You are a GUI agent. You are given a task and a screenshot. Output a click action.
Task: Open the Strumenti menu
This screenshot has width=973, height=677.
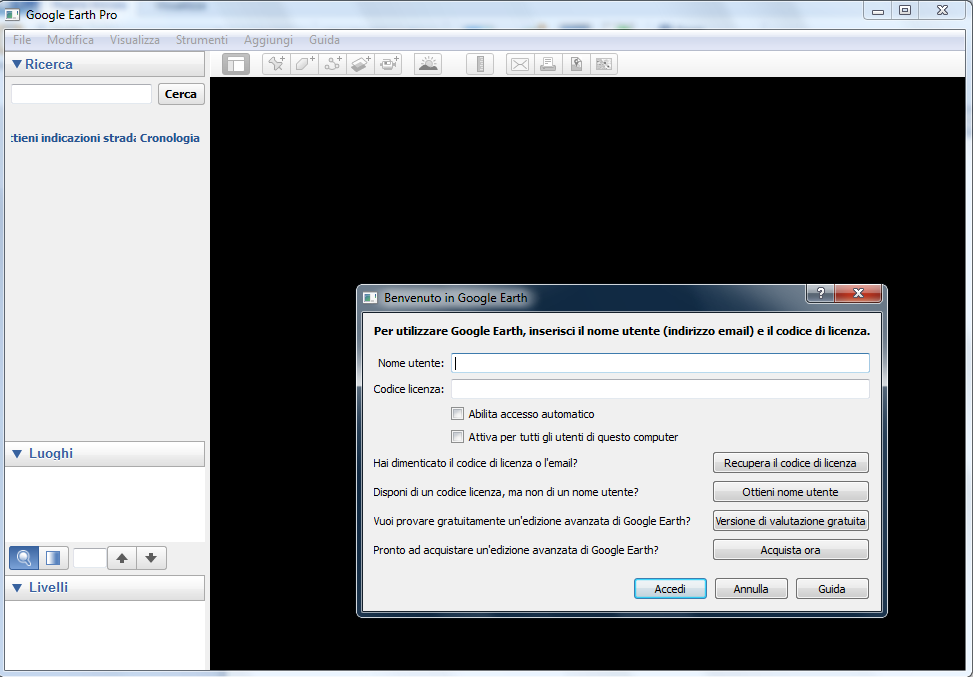pos(202,40)
